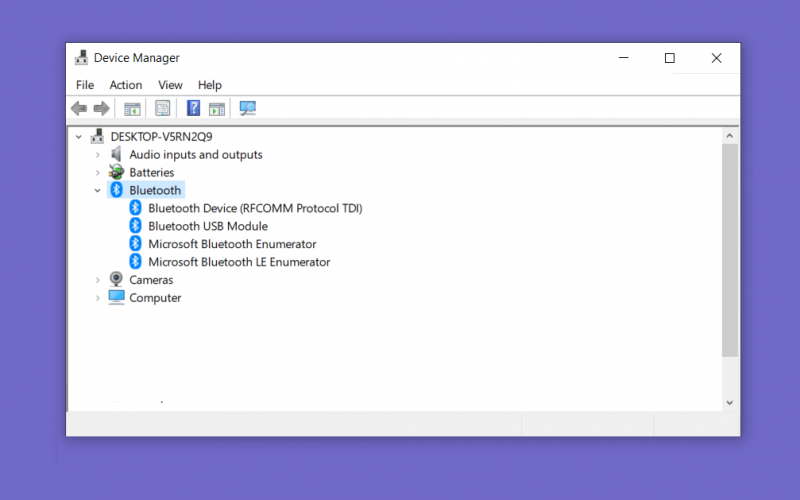Select Bluetooth Device (RFCOMM Protocol TDI)
The width and height of the screenshot is (800, 500).
255,208
